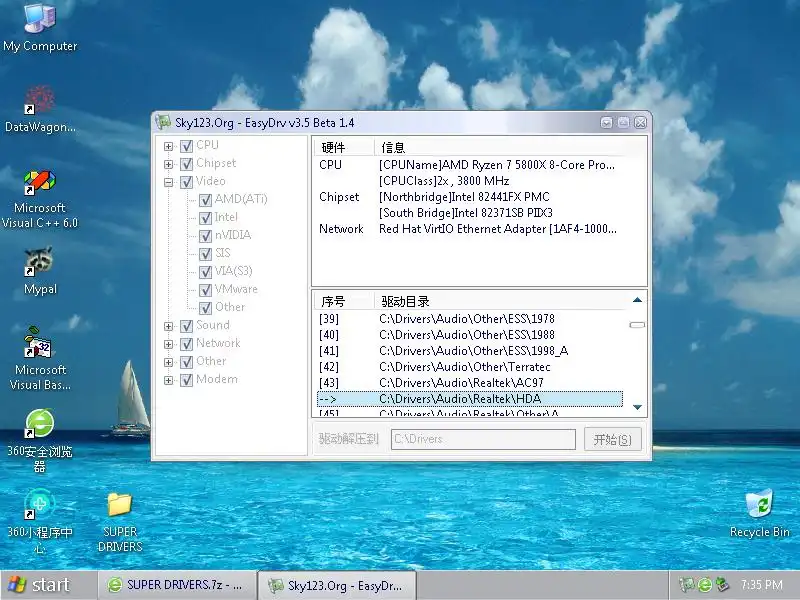Click the EasyDrv title bar app icon
Screen dimensions: 800x600
[164, 122]
